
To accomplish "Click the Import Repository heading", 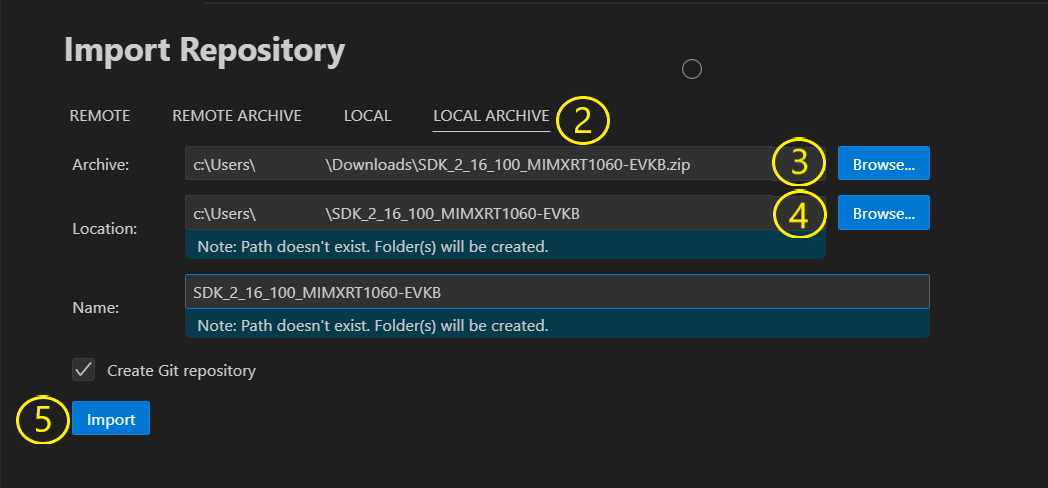I will pos(204,49).
